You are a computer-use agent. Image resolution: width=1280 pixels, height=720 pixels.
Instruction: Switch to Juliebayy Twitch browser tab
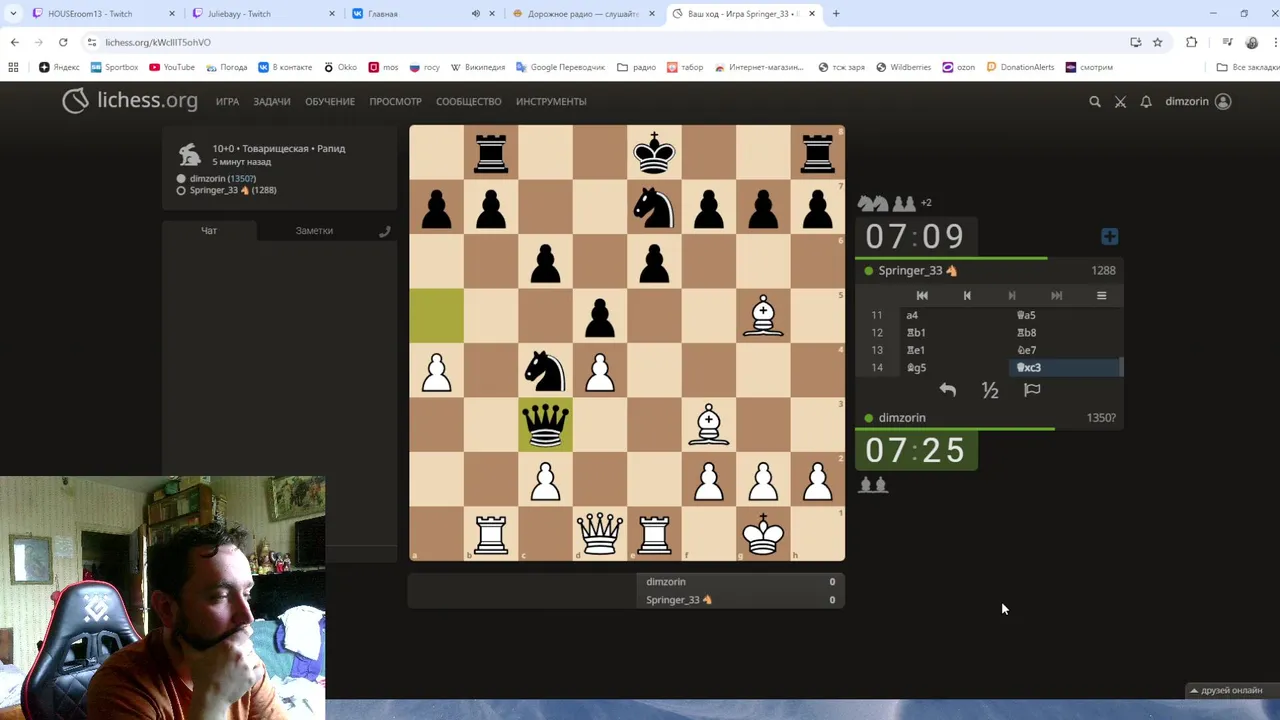tap(263, 14)
